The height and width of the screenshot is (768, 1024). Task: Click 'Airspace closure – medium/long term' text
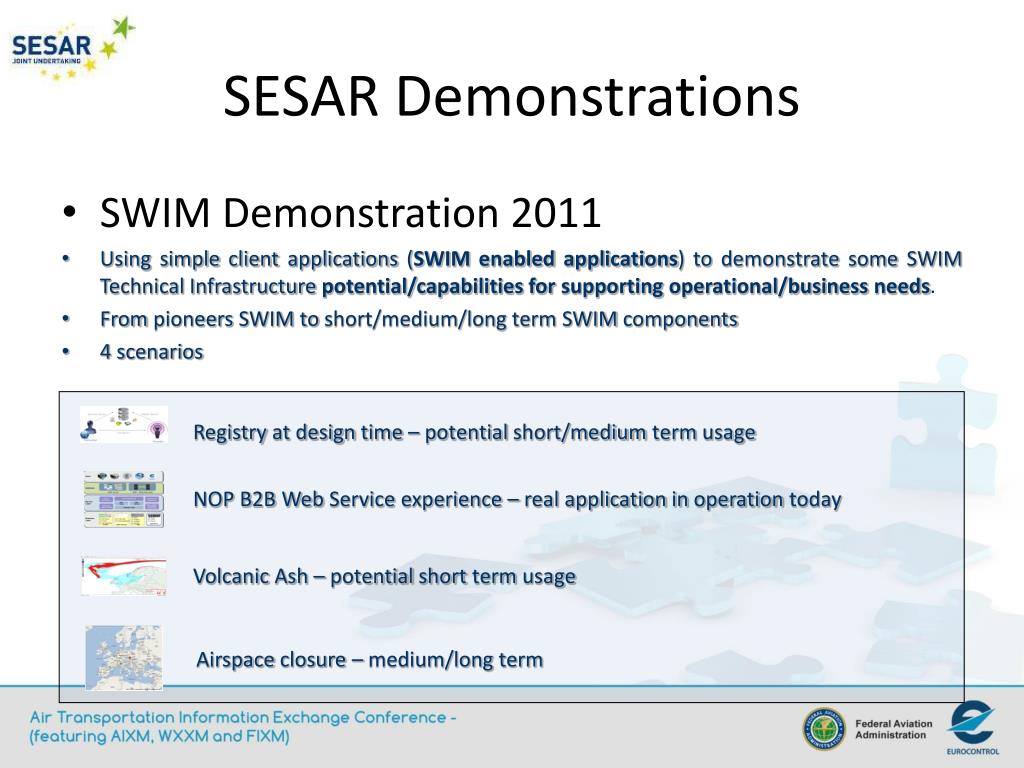(370, 660)
